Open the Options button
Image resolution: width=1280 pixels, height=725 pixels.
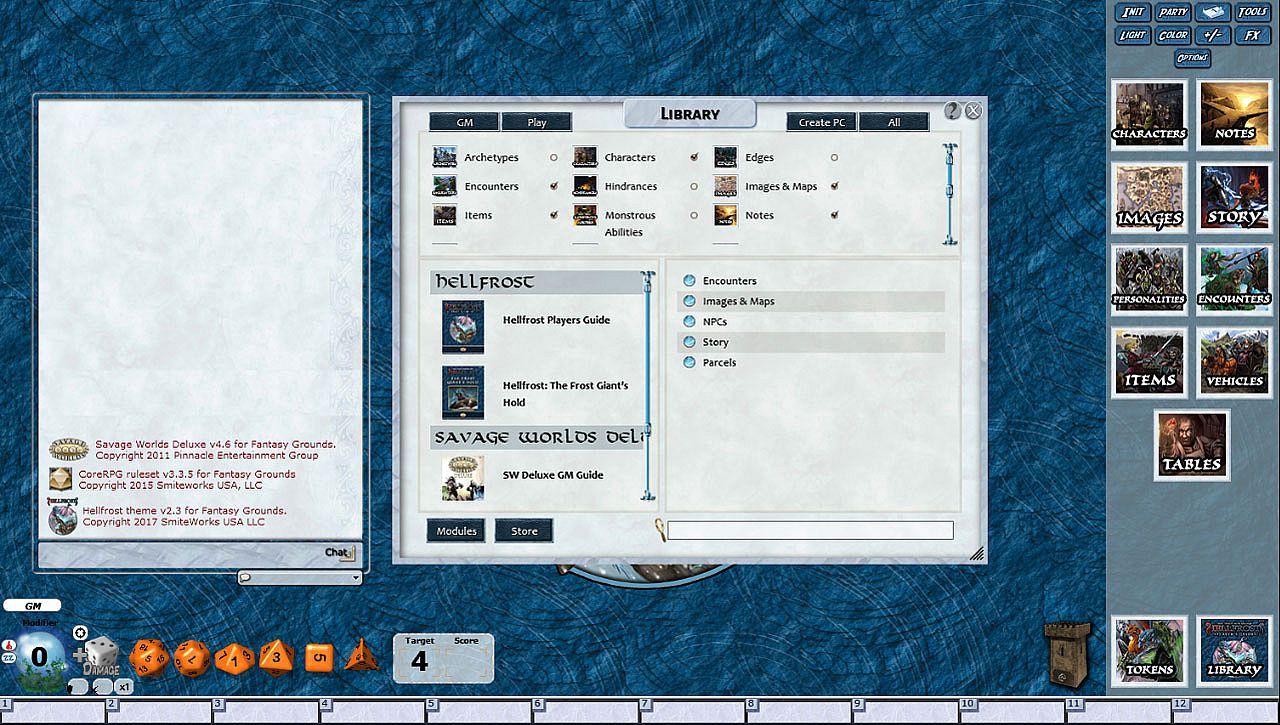(x=1193, y=58)
